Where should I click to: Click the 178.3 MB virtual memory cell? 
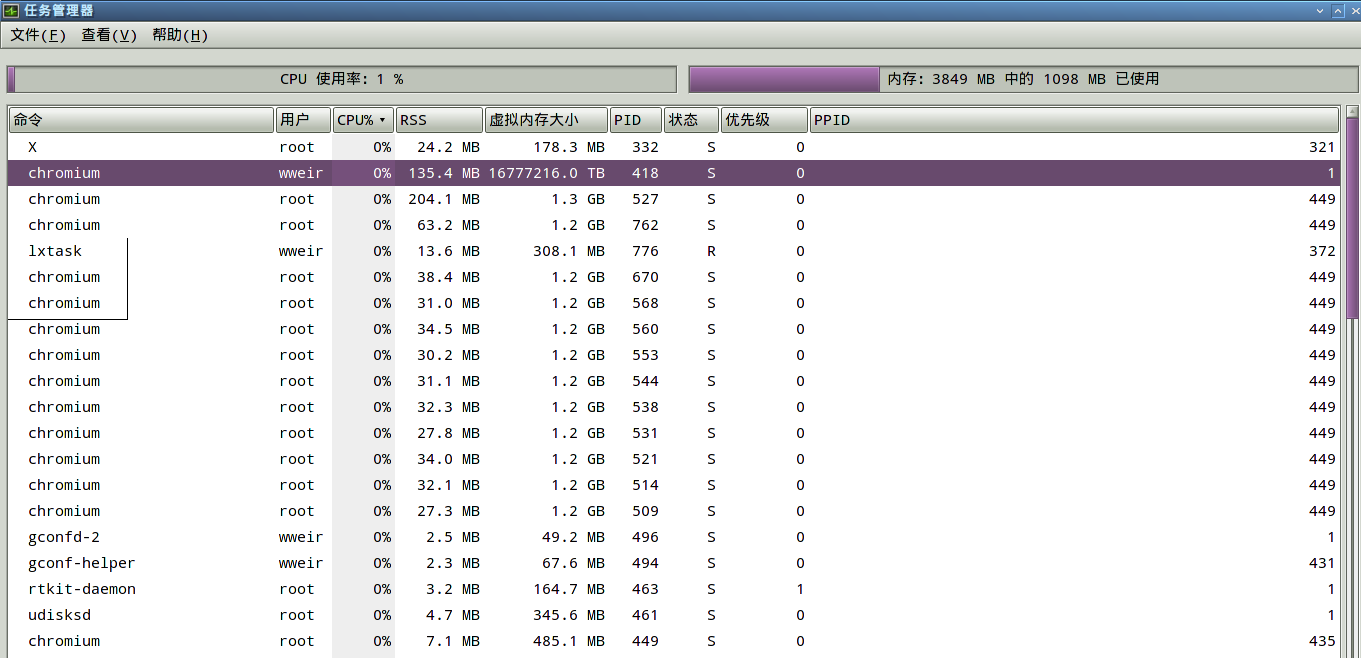[568, 147]
